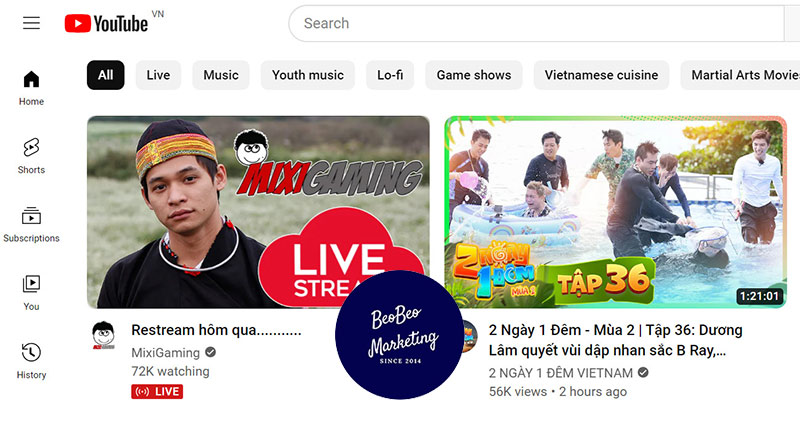Visit the 2 NGÀY 1 ĐÊM VIETNAM channel

pyautogui.click(x=560, y=373)
